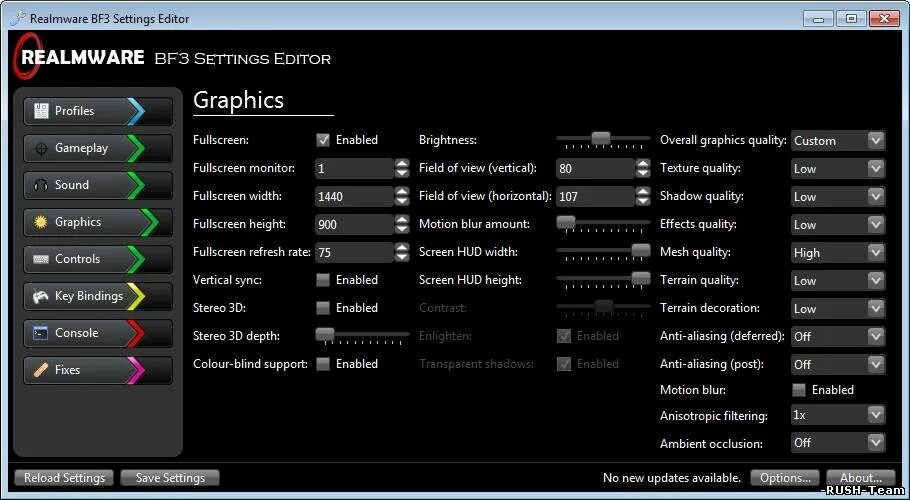Maximize the Settings Editor window

click(851, 19)
